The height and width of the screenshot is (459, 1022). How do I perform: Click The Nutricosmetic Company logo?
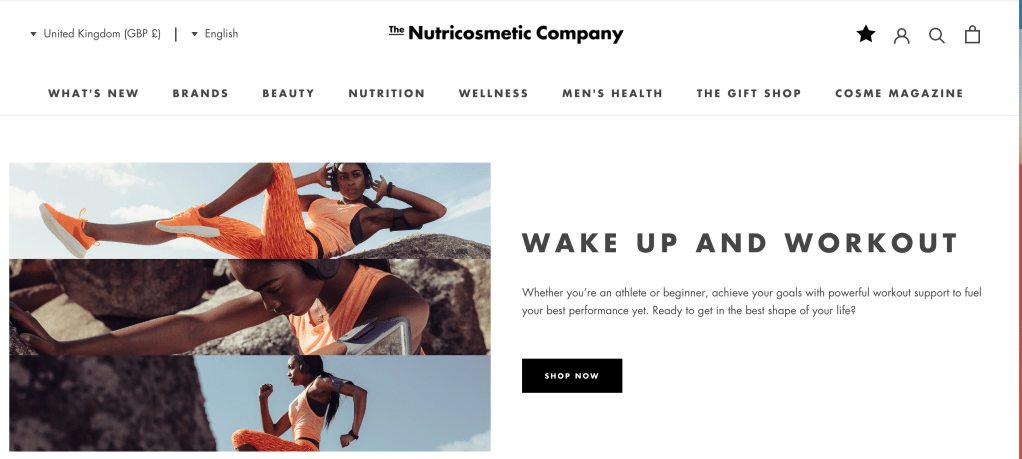tap(506, 33)
